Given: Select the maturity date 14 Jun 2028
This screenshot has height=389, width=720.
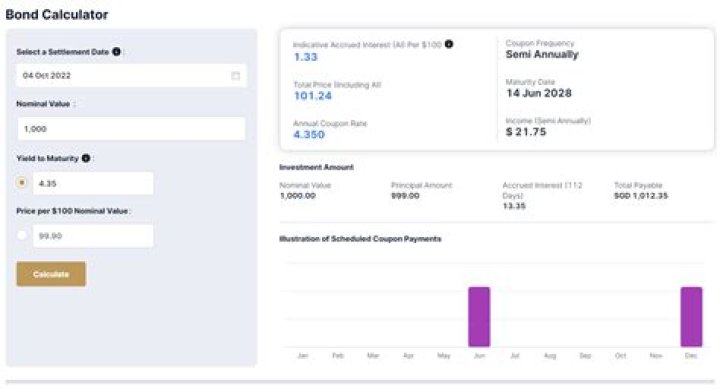Looking at the screenshot, I should pos(539,93).
